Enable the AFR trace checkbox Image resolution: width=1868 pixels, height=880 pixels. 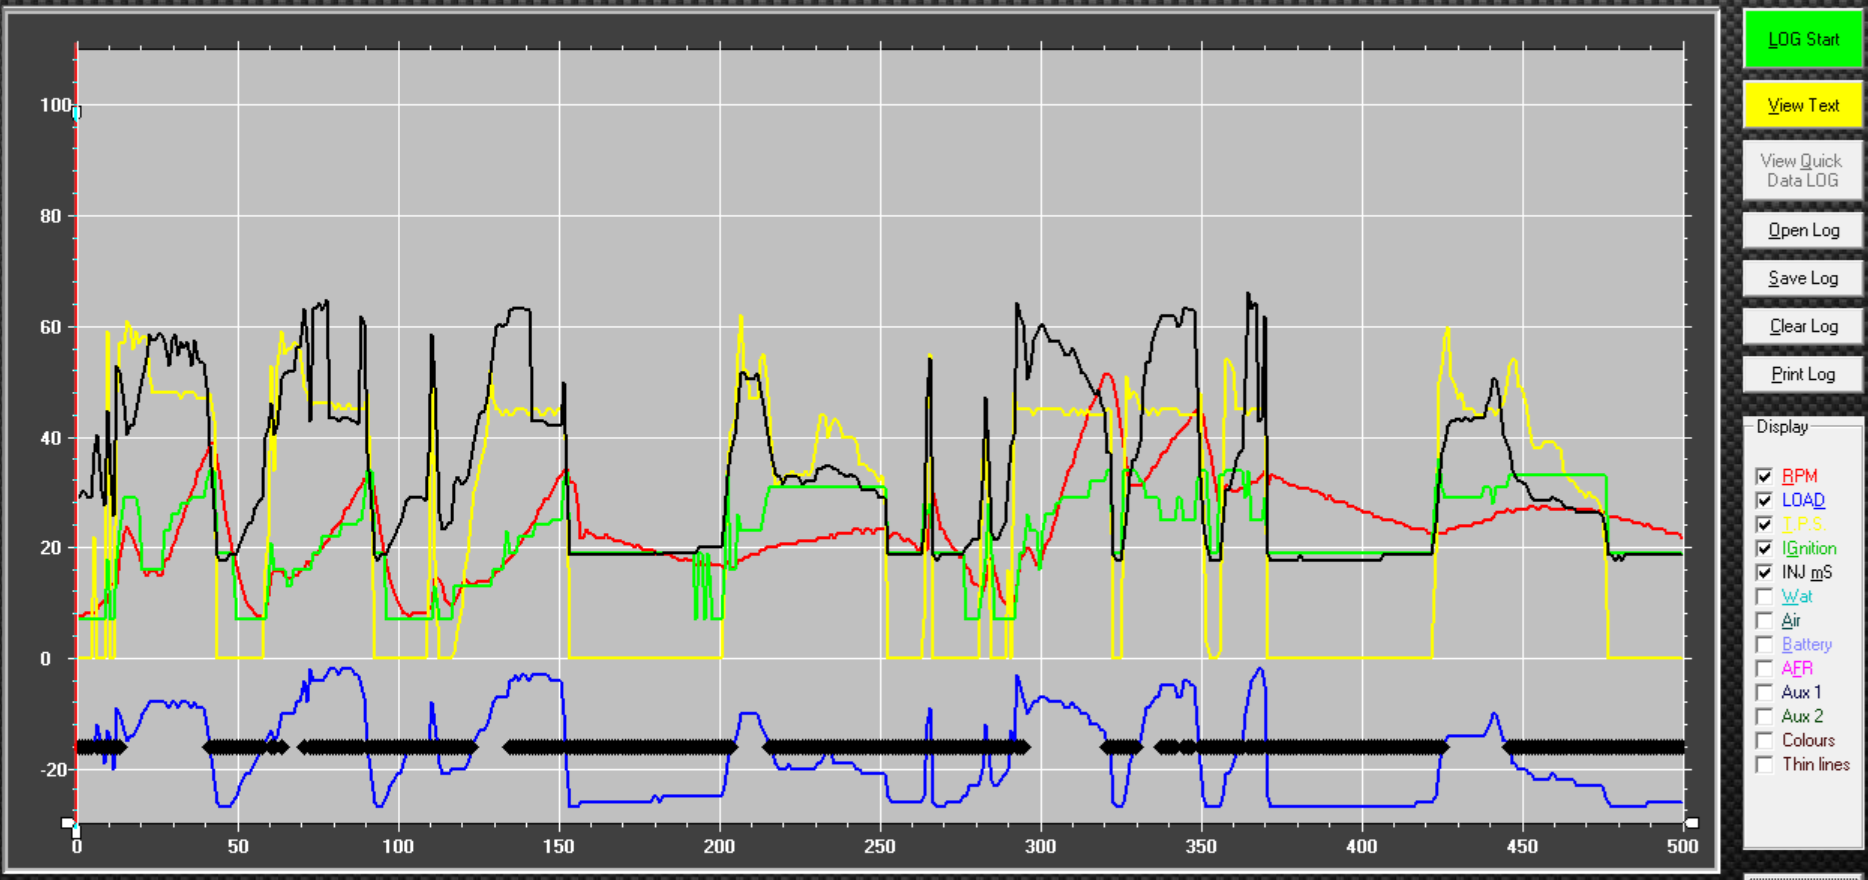tap(1764, 668)
